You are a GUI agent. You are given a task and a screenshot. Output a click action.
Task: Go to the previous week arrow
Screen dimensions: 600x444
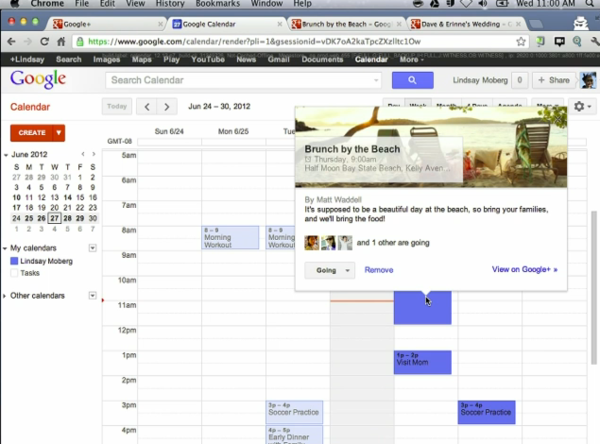[x=146, y=106]
